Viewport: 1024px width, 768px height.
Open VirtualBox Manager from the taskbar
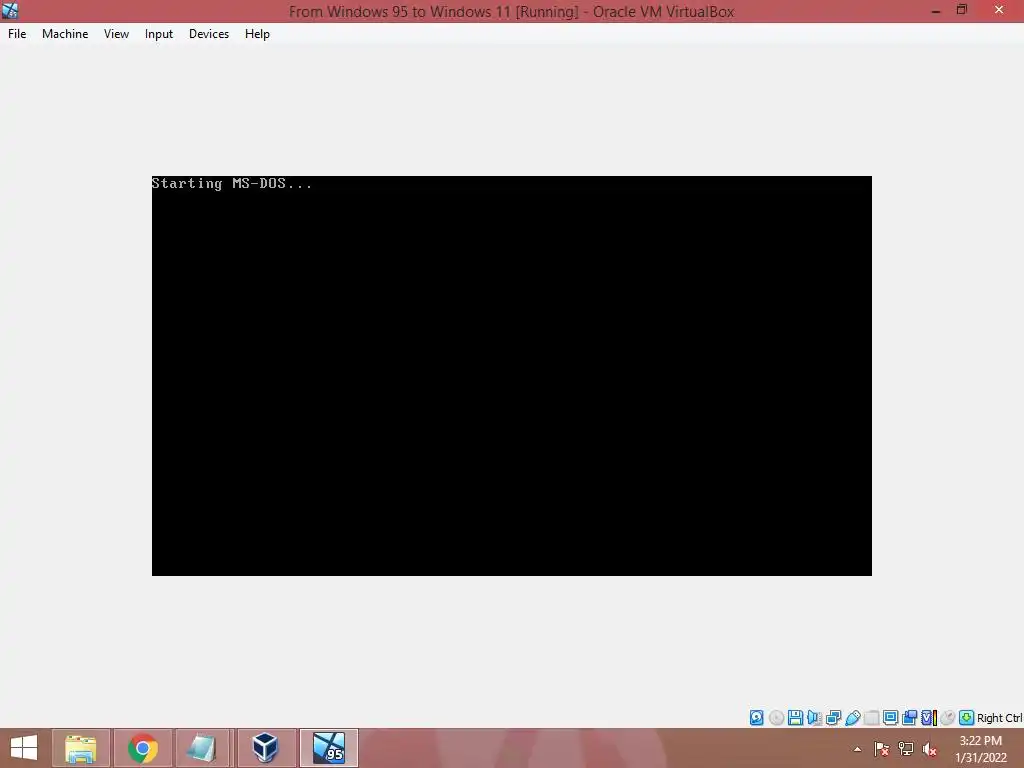pos(266,748)
